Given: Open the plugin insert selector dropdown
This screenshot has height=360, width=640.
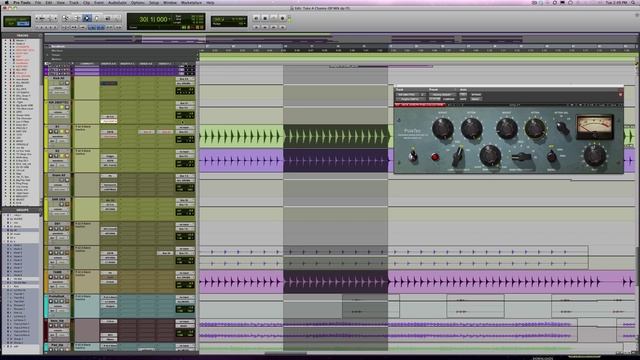Looking at the screenshot, I should pyautogui.click(x=410, y=99).
